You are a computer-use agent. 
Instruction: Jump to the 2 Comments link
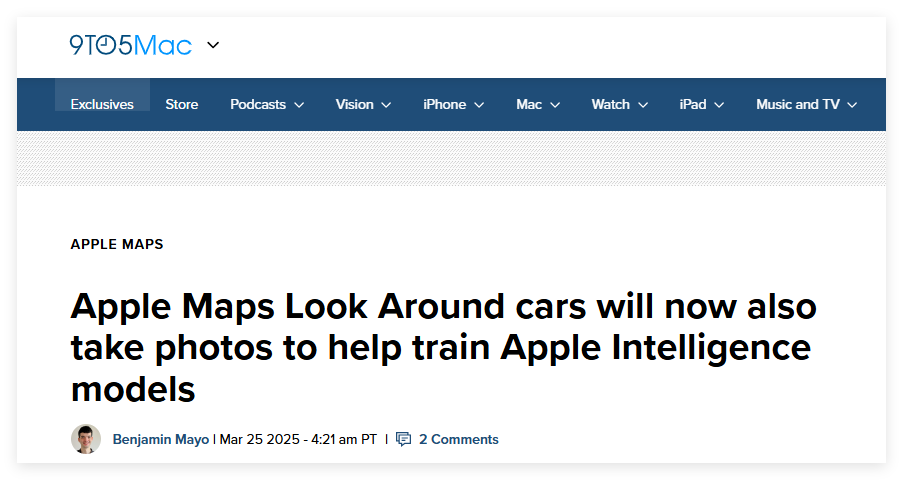point(458,439)
